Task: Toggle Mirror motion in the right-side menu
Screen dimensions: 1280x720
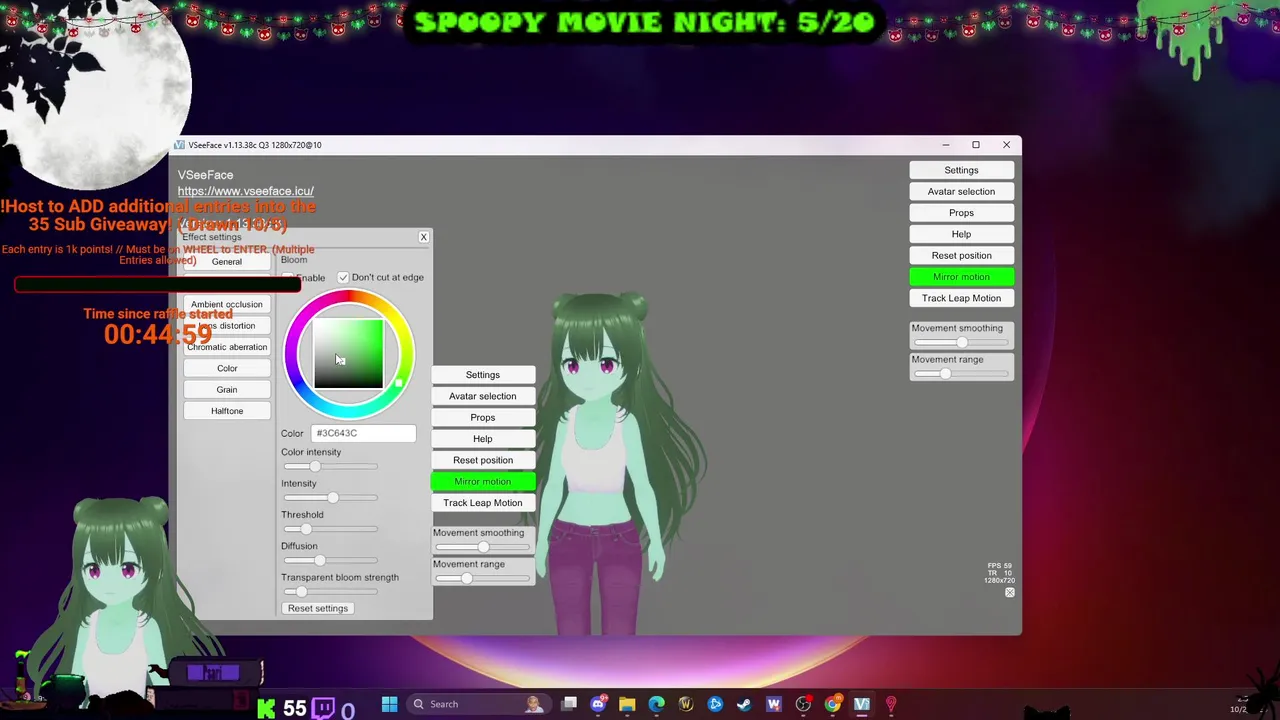Action: (961, 277)
